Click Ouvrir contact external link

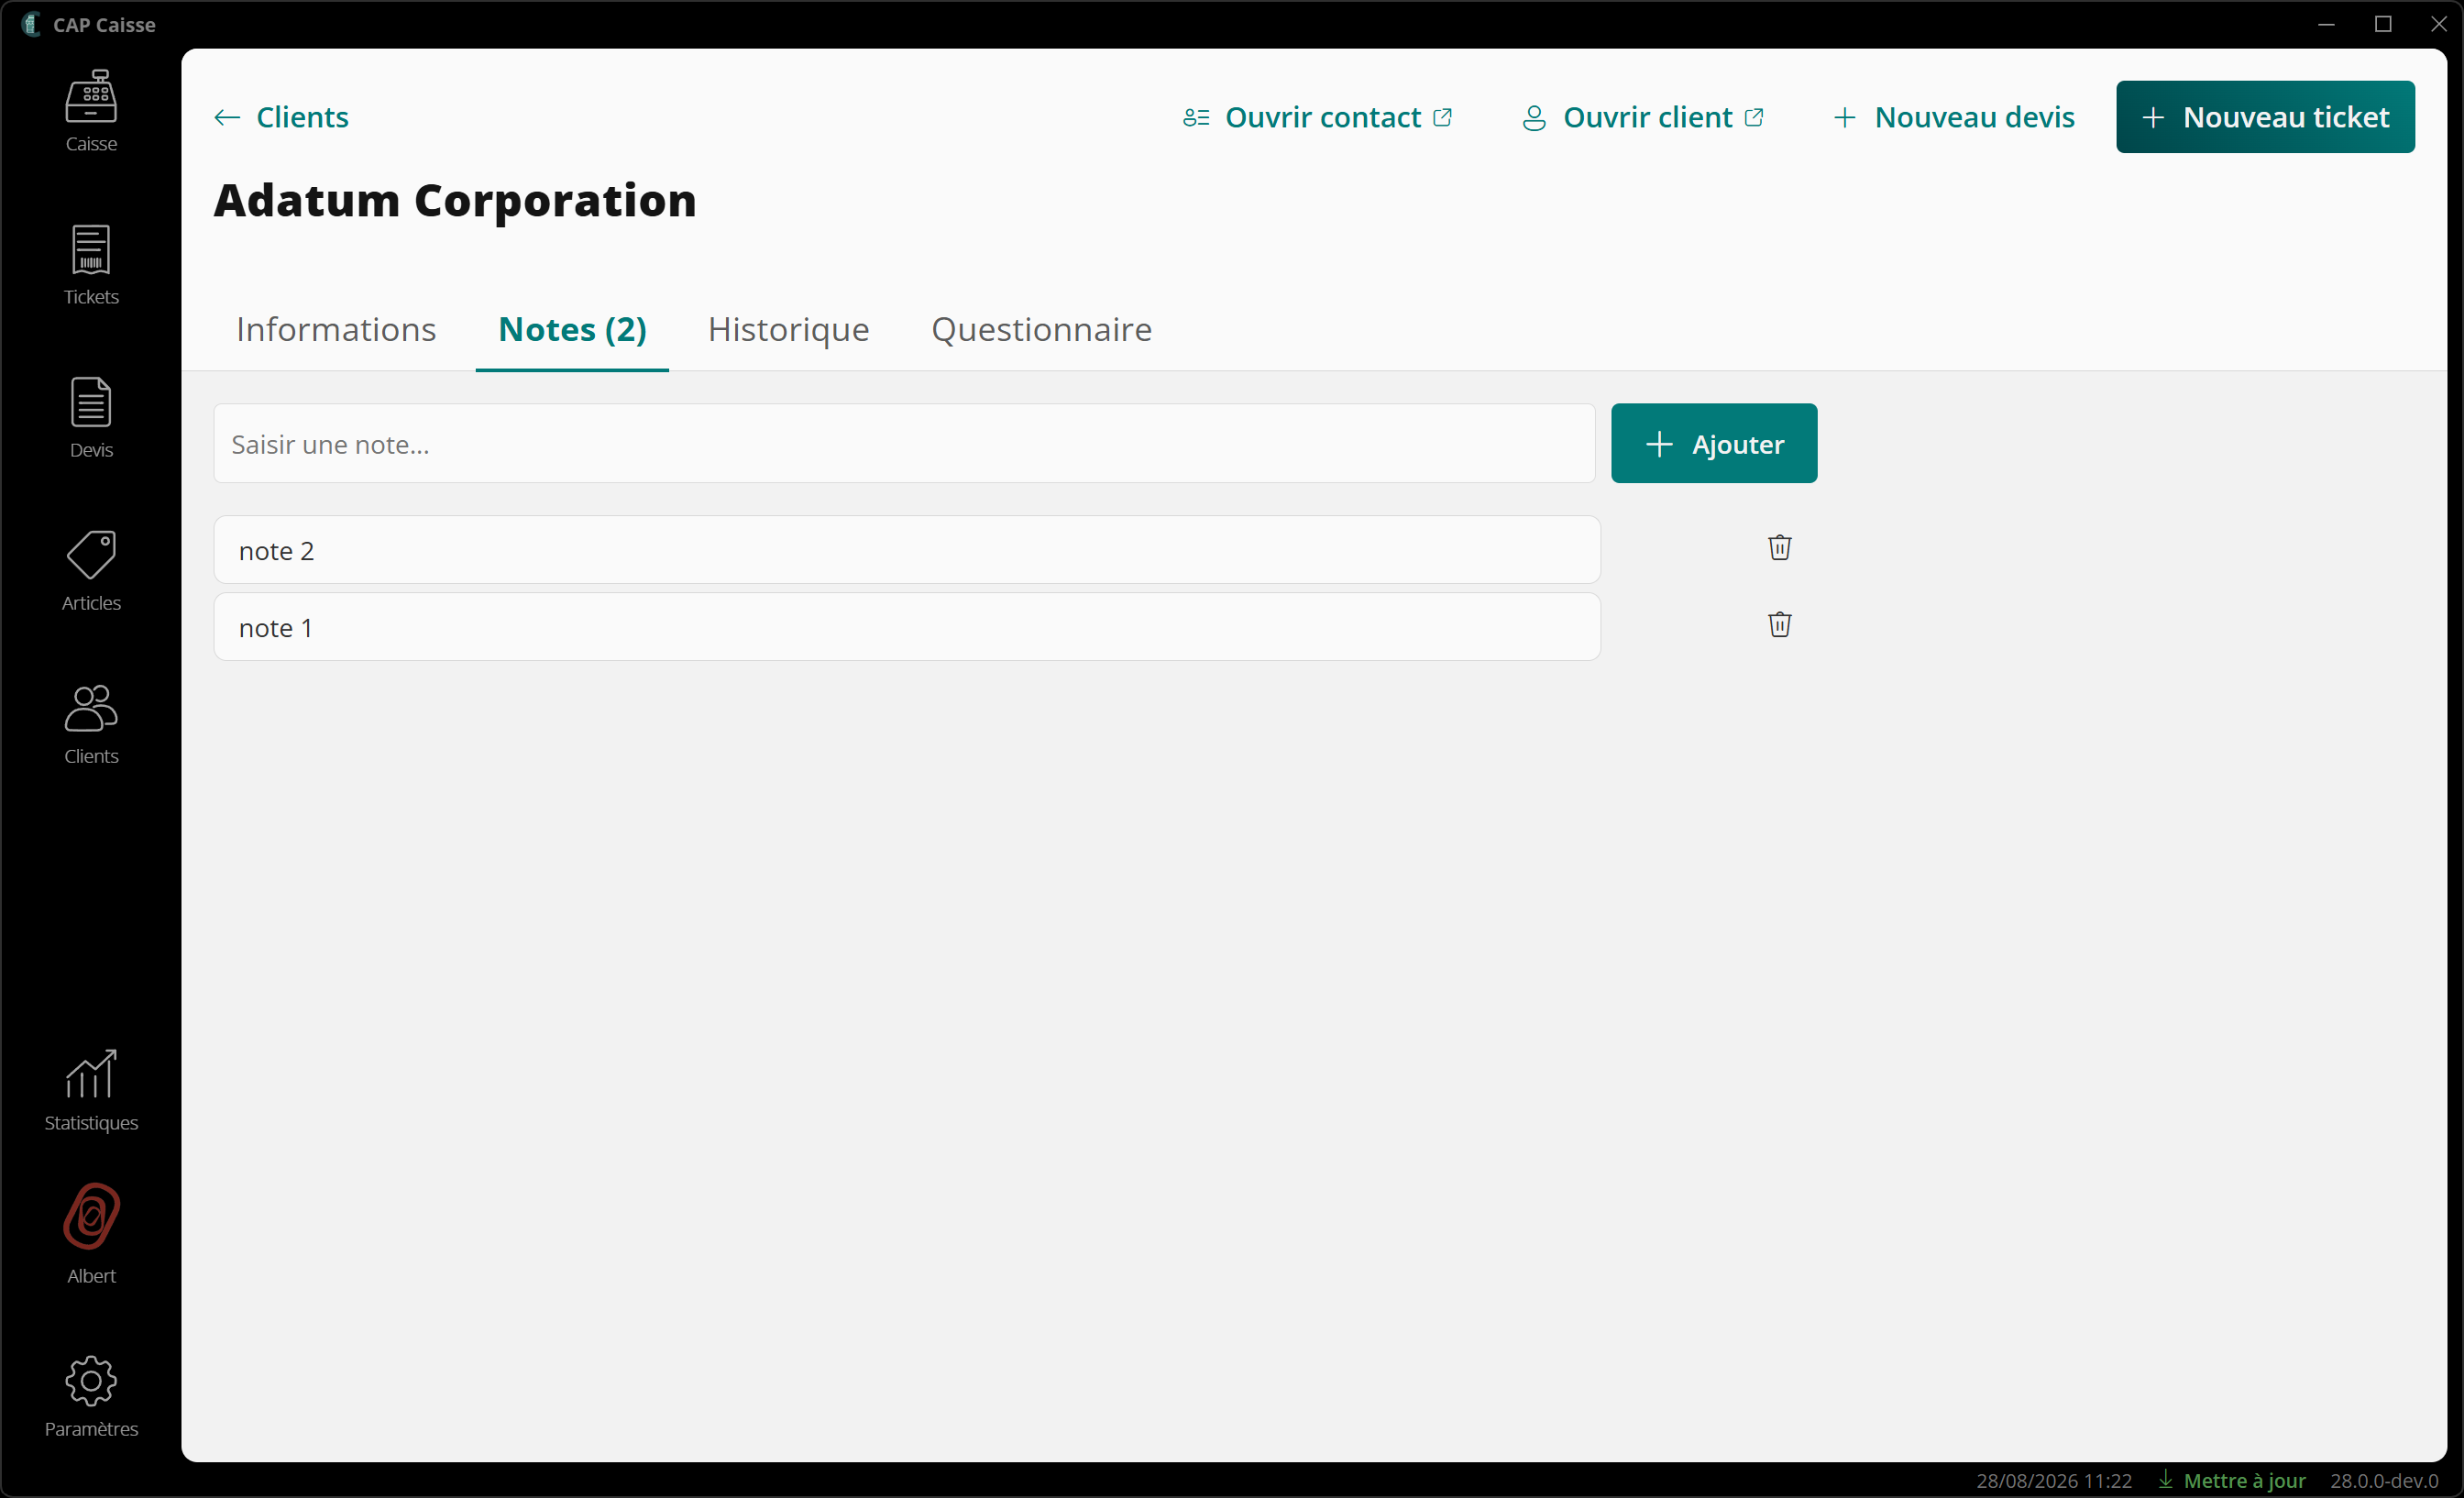1317,117
